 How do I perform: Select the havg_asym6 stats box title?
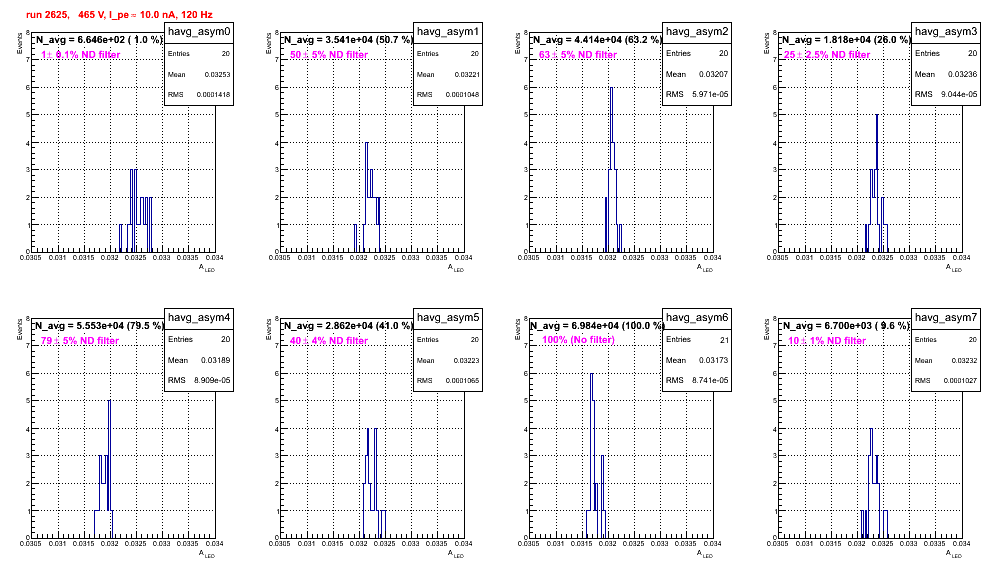(697, 318)
